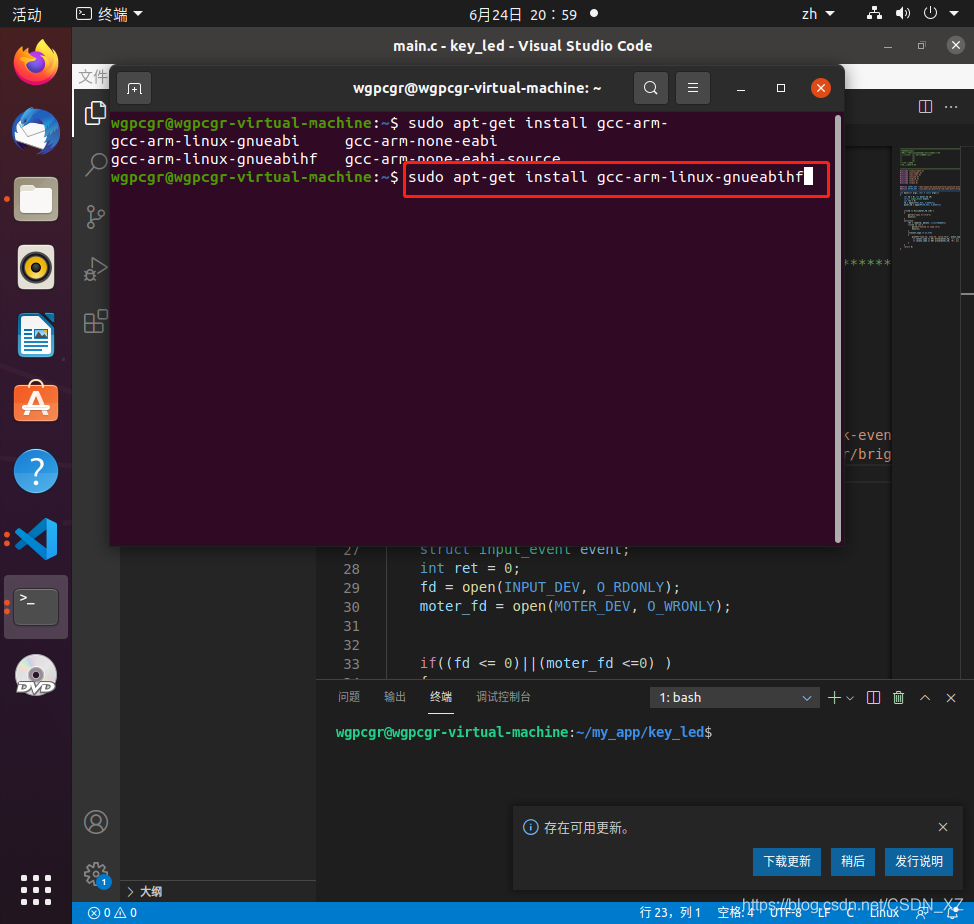The width and height of the screenshot is (974, 924).
Task: Open the '1: bash' terminal selector
Action: [x=735, y=698]
